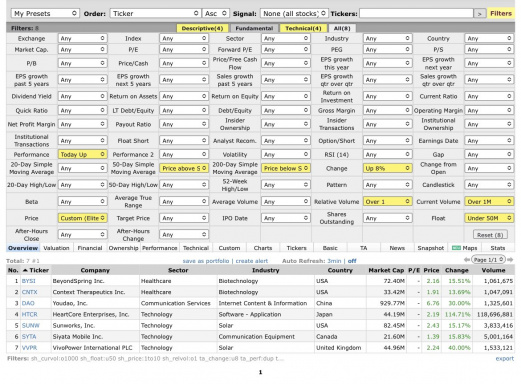Select the Stats view tab
This screenshot has width=521, height=384.
[498, 248]
